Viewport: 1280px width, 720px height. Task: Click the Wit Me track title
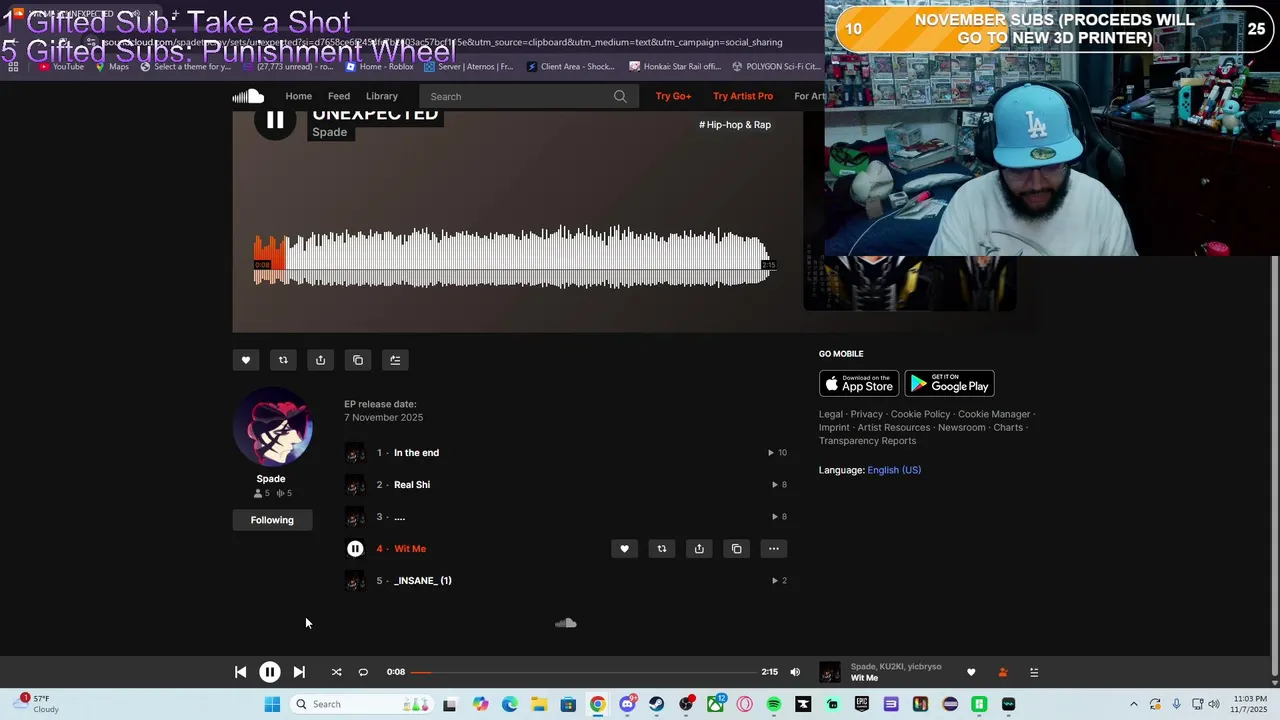coord(410,549)
